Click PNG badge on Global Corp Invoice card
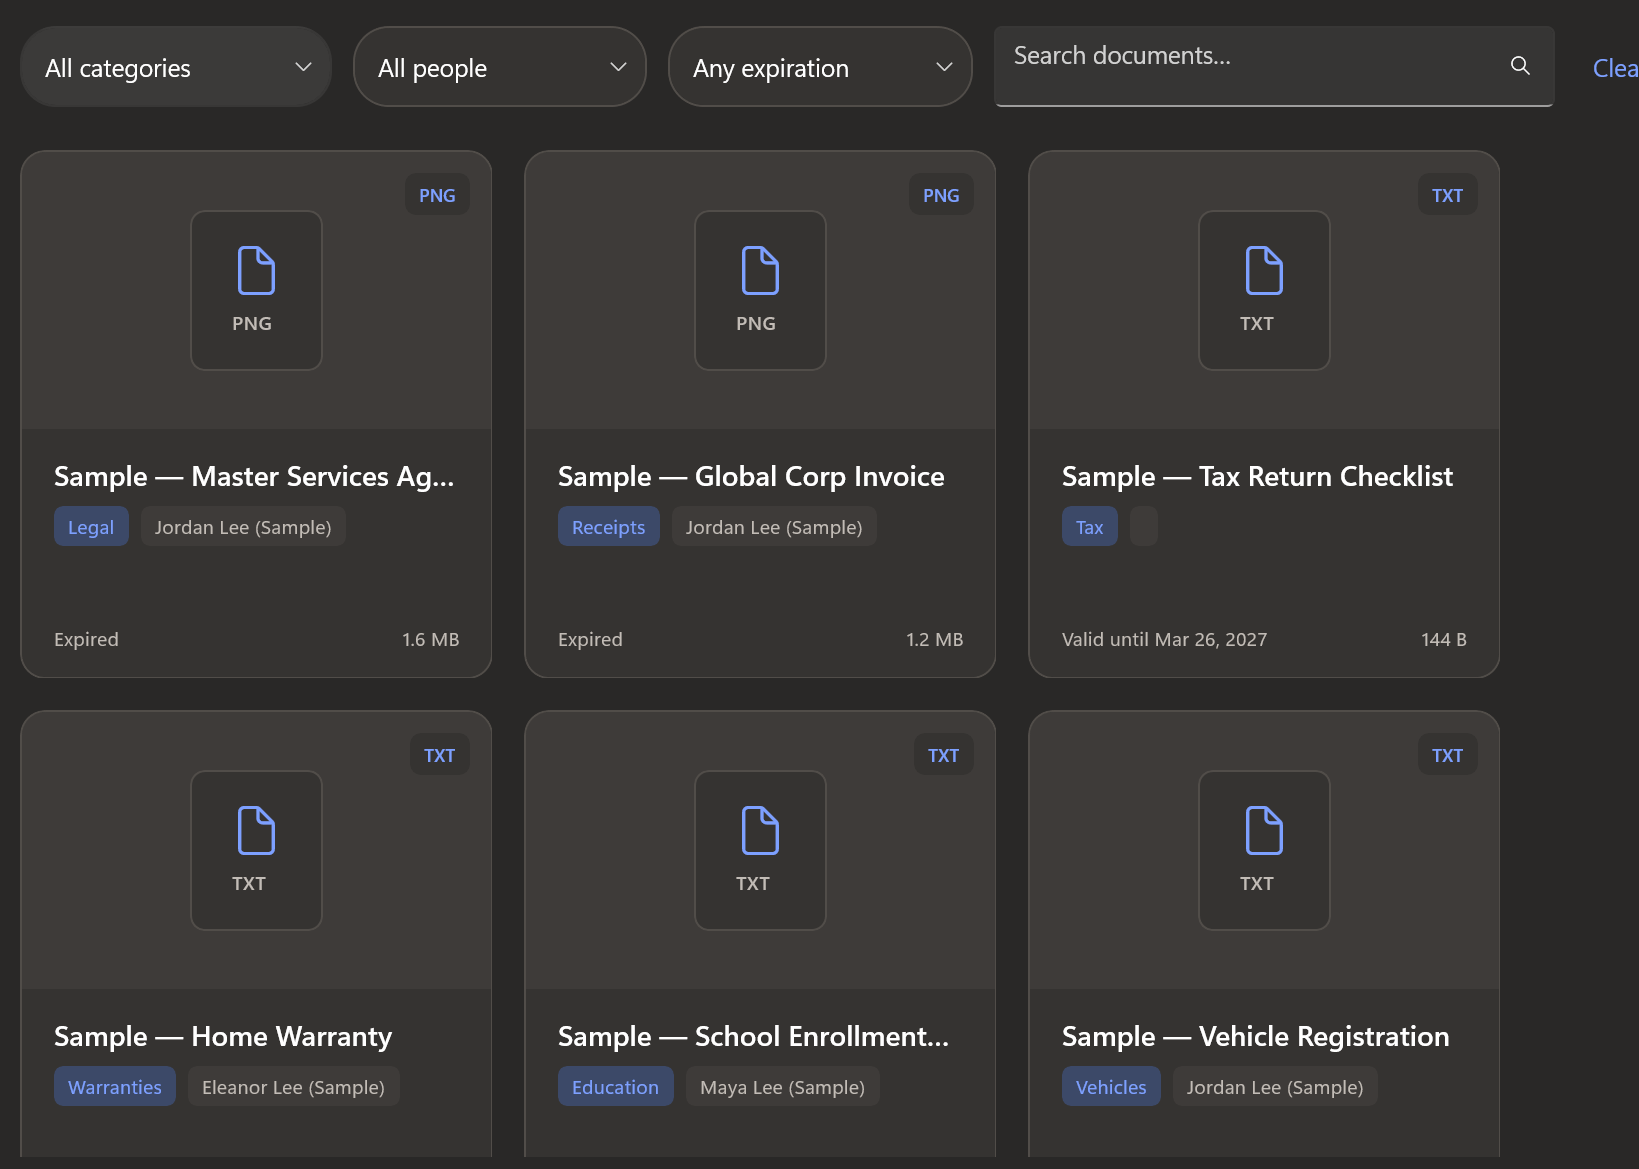Viewport: 1639px width, 1169px height. click(x=941, y=195)
